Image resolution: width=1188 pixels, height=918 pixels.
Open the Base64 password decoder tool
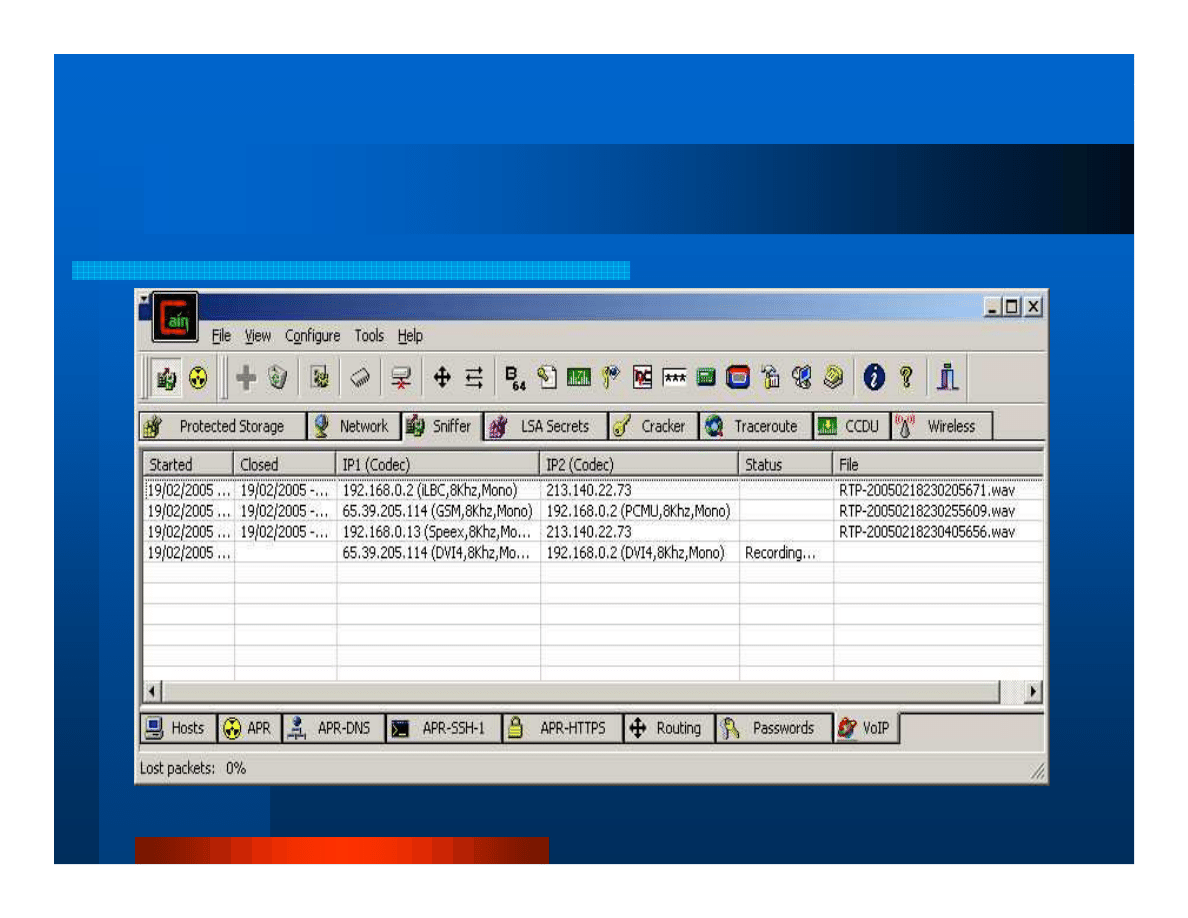[515, 378]
